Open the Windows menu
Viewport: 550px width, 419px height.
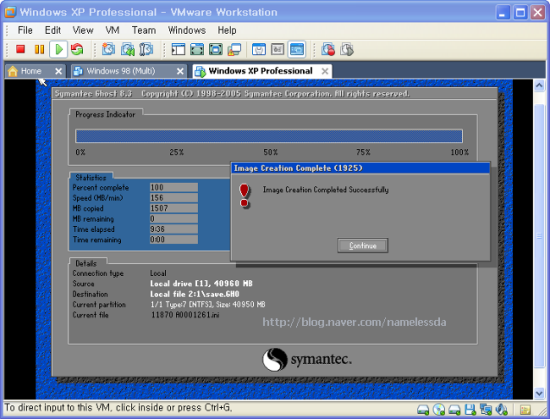point(187,30)
